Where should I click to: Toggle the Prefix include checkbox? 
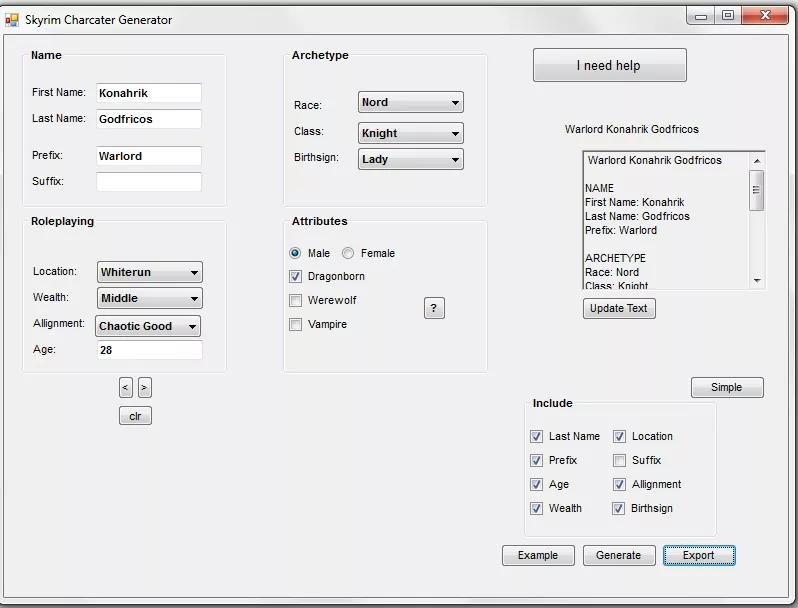coord(536,460)
